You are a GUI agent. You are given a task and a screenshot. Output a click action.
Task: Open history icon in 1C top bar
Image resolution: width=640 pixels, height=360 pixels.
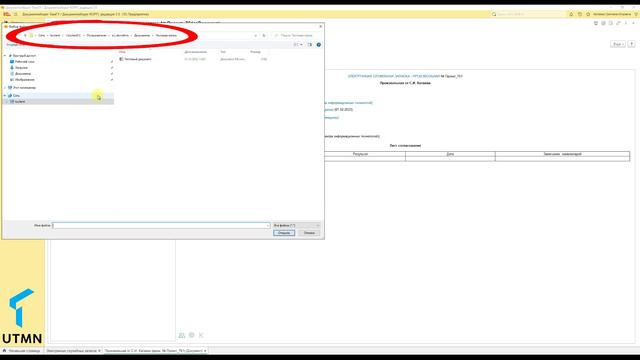(x=580, y=14)
